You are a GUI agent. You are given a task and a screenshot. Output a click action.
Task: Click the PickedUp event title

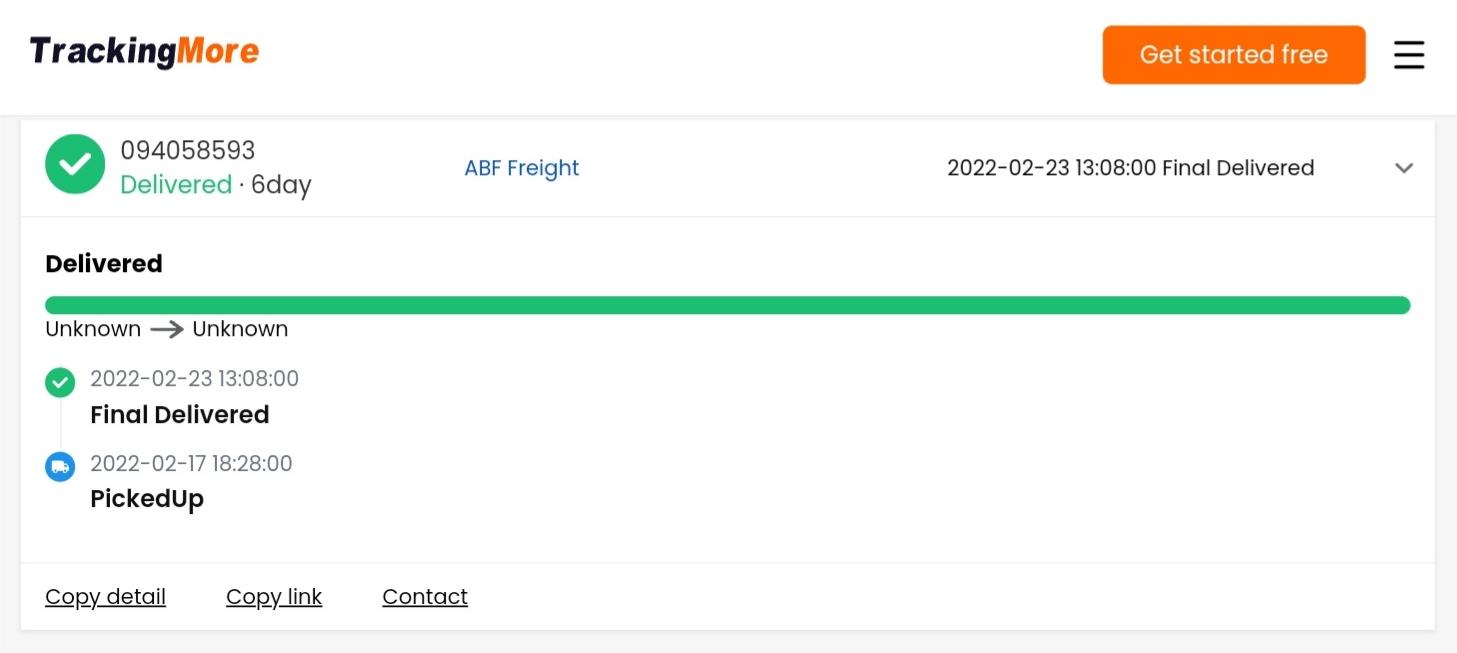(x=147, y=499)
